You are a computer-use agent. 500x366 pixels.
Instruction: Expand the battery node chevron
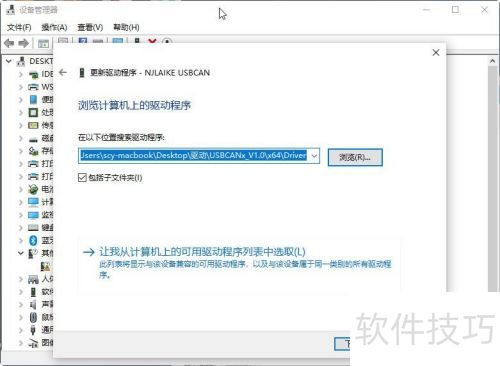[x=21, y=189]
